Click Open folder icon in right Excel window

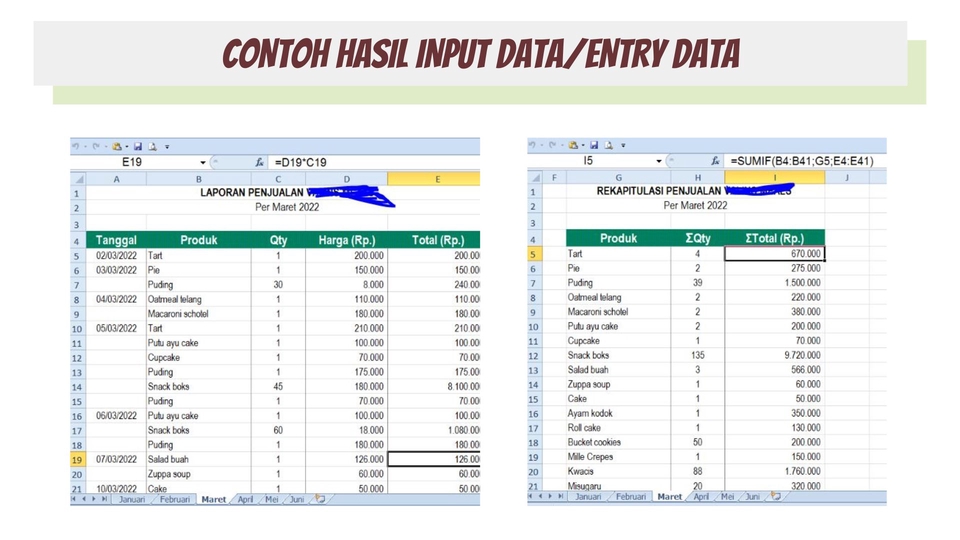pyautogui.click(x=572, y=145)
